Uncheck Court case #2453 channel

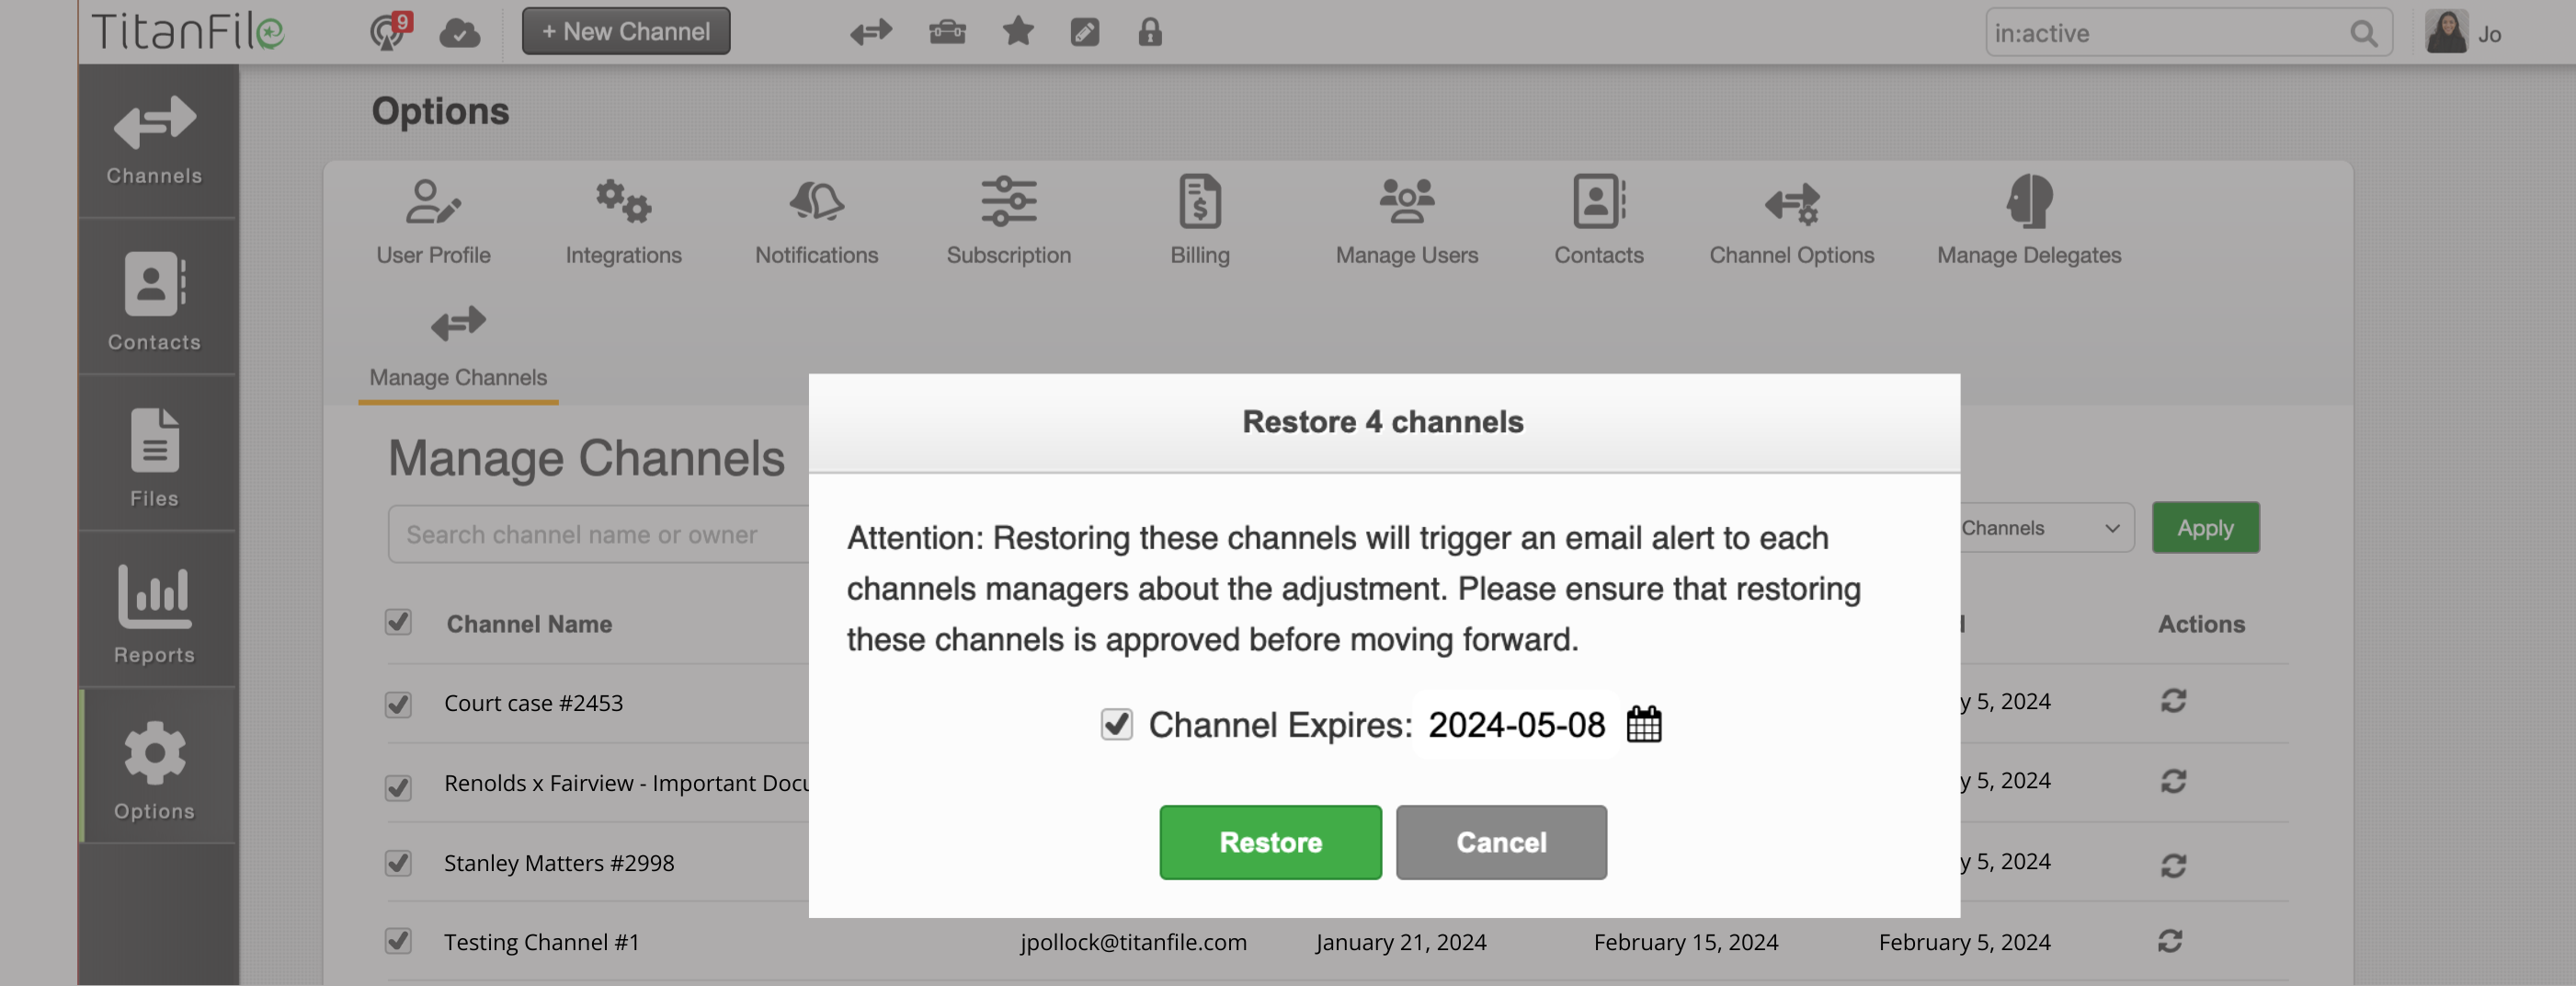click(x=398, y=704)
